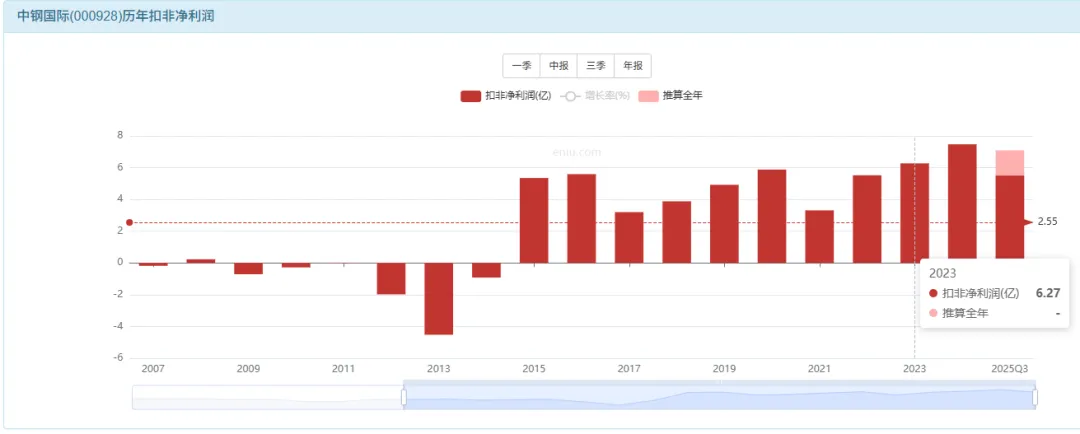Click the selected range of the zoom slider

(719, 397)
